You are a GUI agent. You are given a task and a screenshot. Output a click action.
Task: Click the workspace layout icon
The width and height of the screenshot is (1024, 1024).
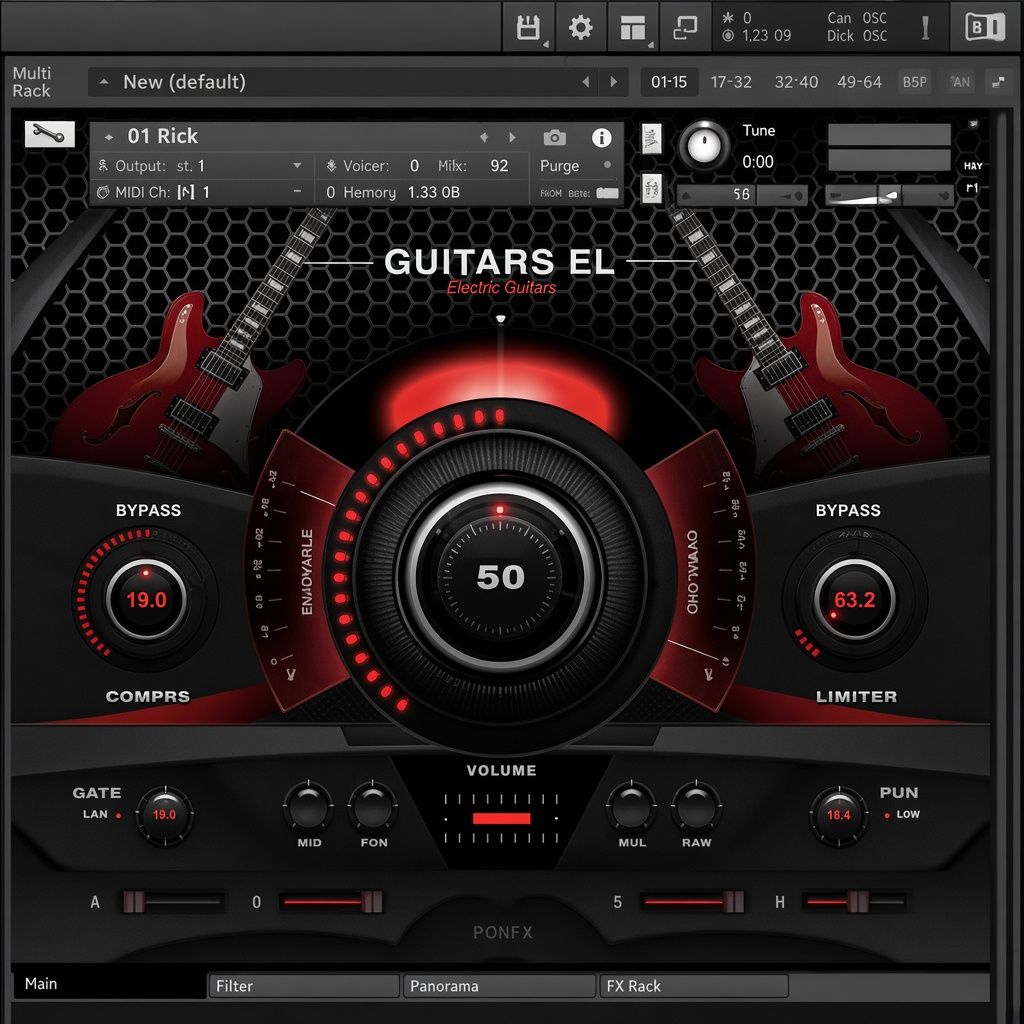pyautogui.click(x=632, y=27)
